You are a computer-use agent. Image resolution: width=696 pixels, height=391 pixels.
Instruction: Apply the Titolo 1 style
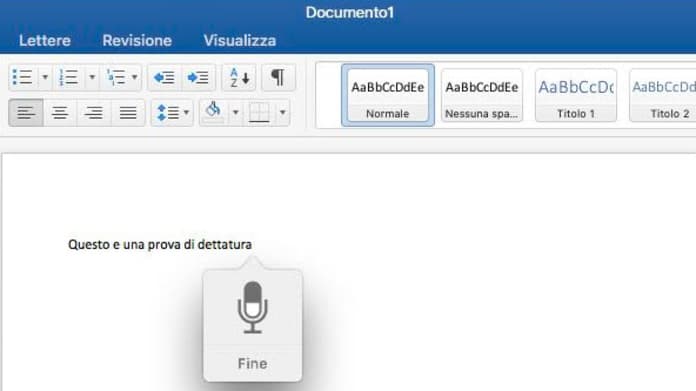coord(576,95)
